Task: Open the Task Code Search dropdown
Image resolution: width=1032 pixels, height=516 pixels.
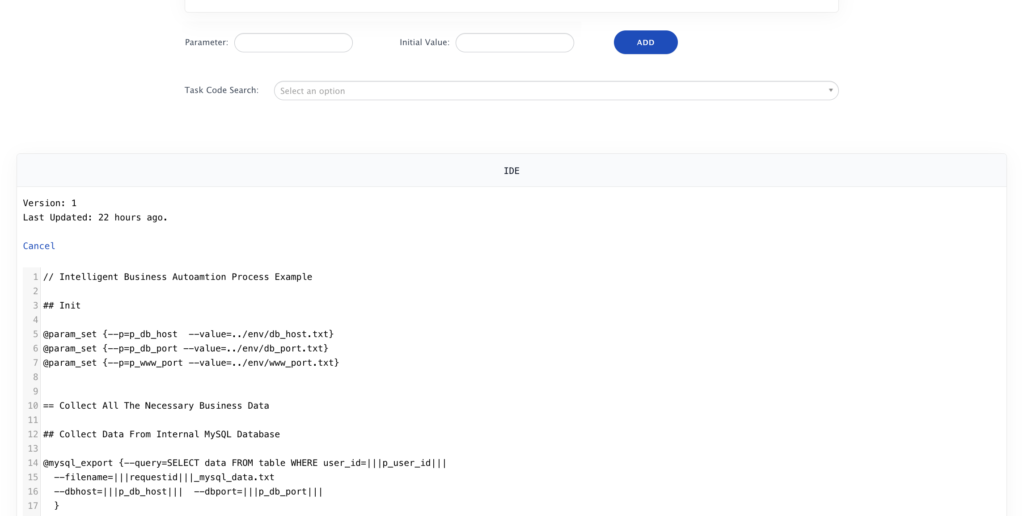Action: [556, 91]
